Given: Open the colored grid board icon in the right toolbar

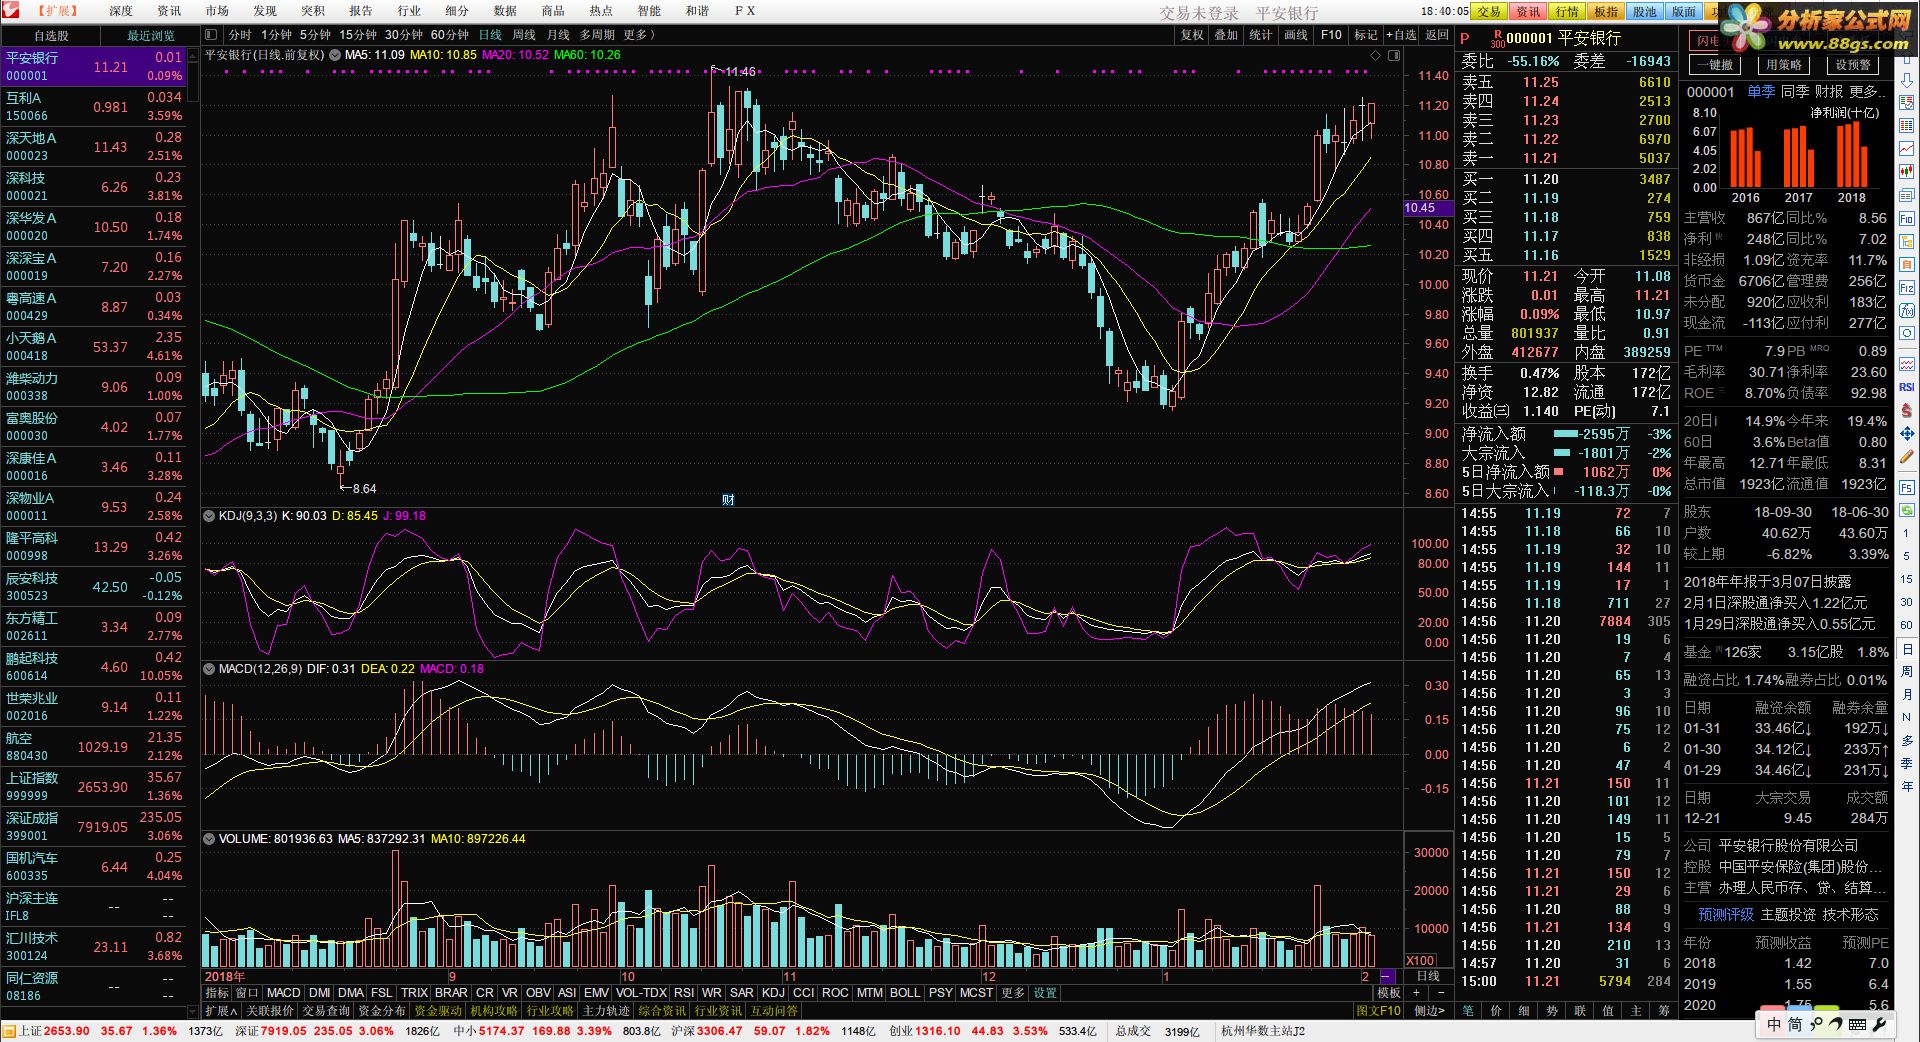Looking at the screenshot, I should (1907, 125).
